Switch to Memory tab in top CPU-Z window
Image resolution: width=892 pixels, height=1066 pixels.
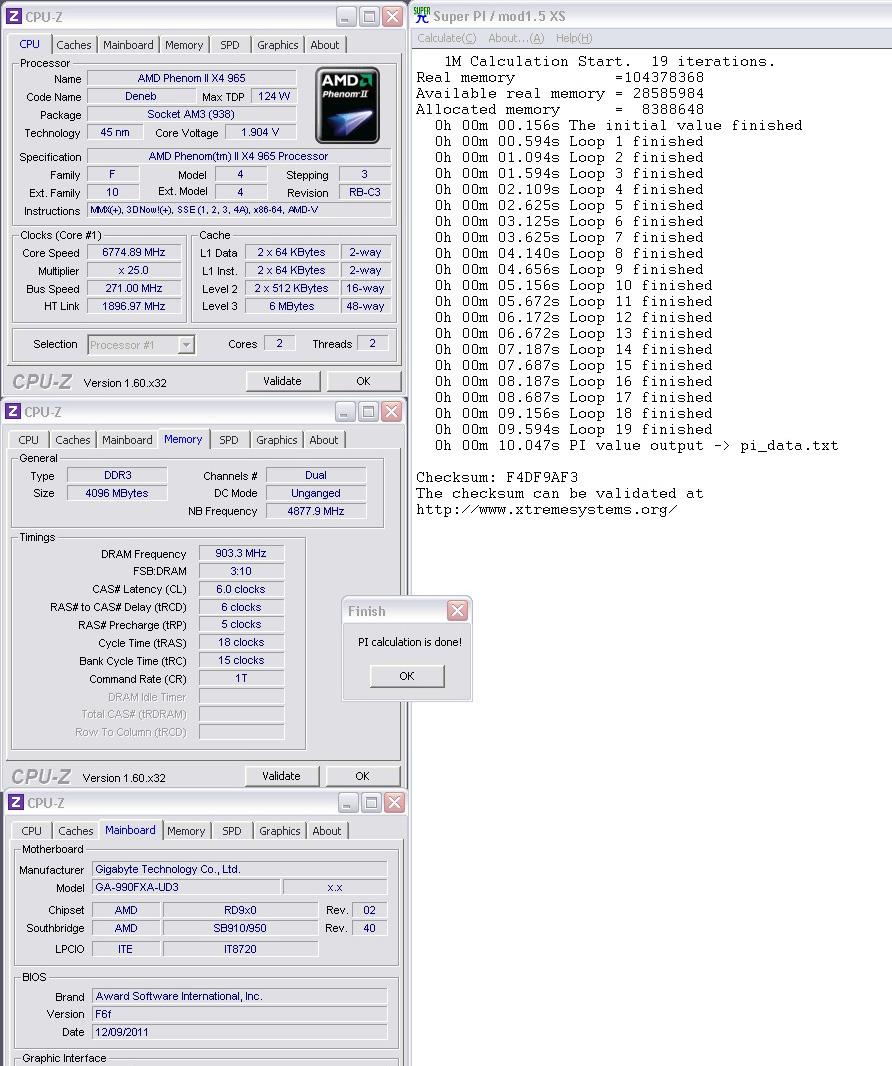point(184,45)
